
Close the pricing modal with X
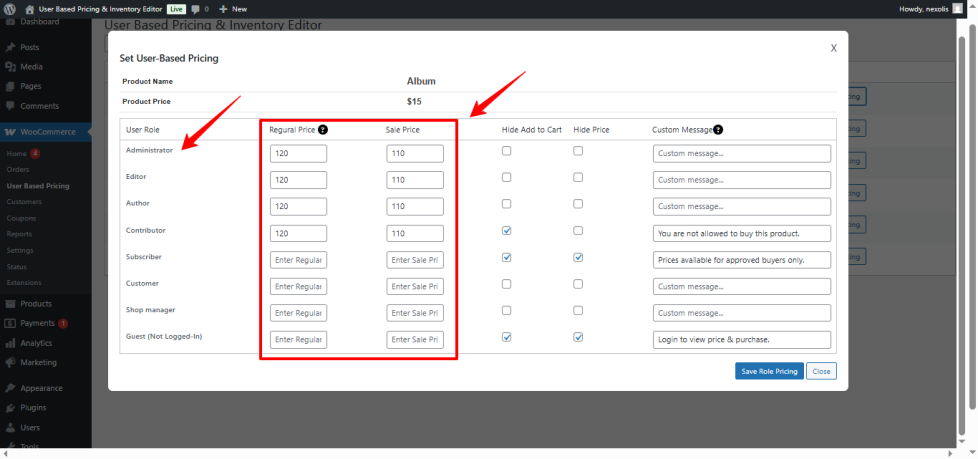(833, 48)
